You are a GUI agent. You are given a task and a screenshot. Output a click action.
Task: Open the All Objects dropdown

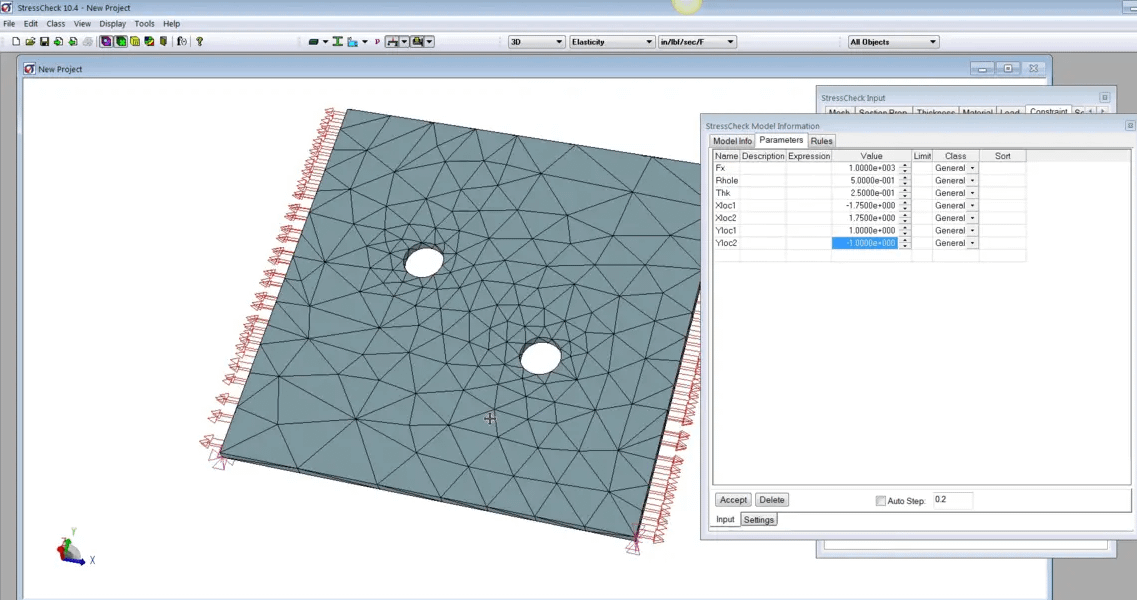click(932, 41)
